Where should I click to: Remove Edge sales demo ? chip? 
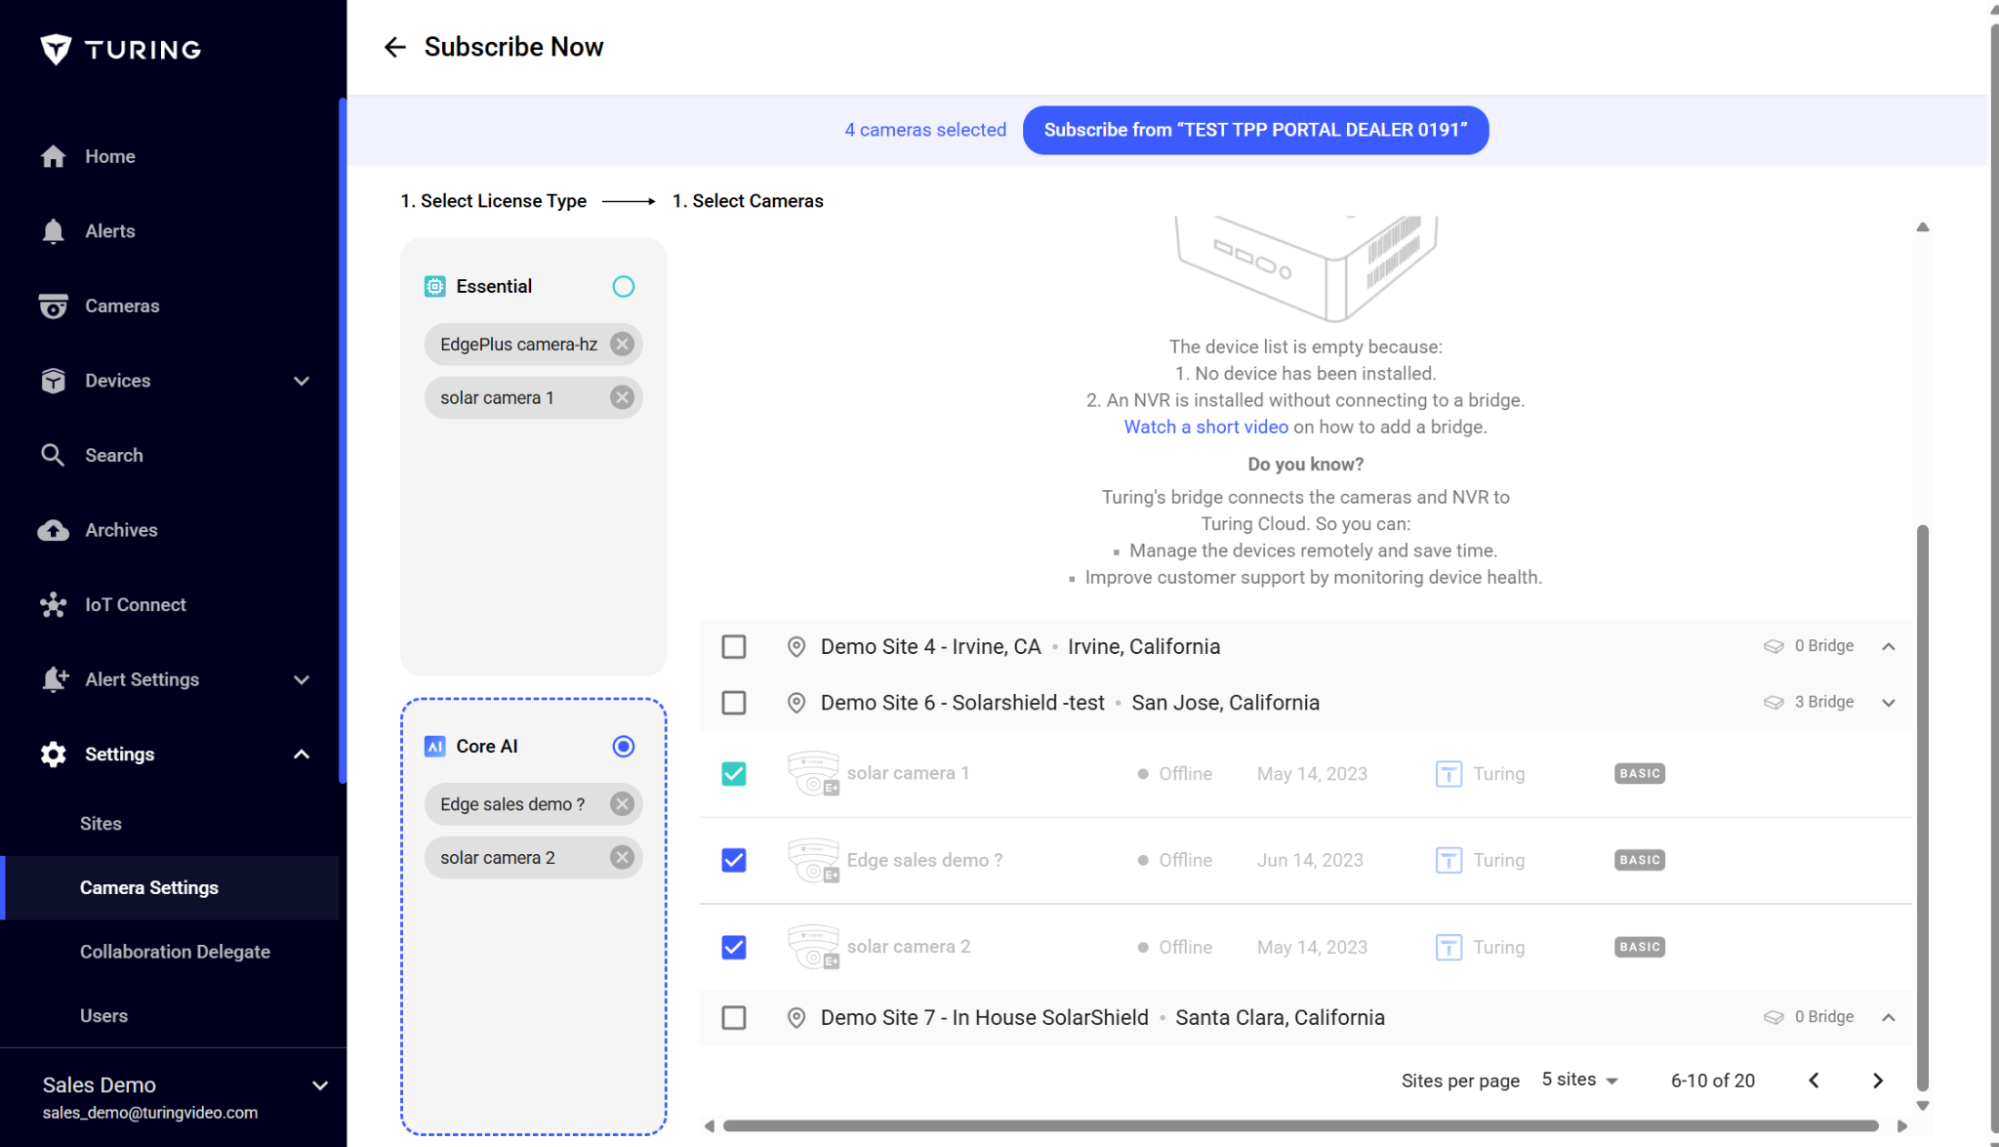pyautogui.click(x=622, y=804)
